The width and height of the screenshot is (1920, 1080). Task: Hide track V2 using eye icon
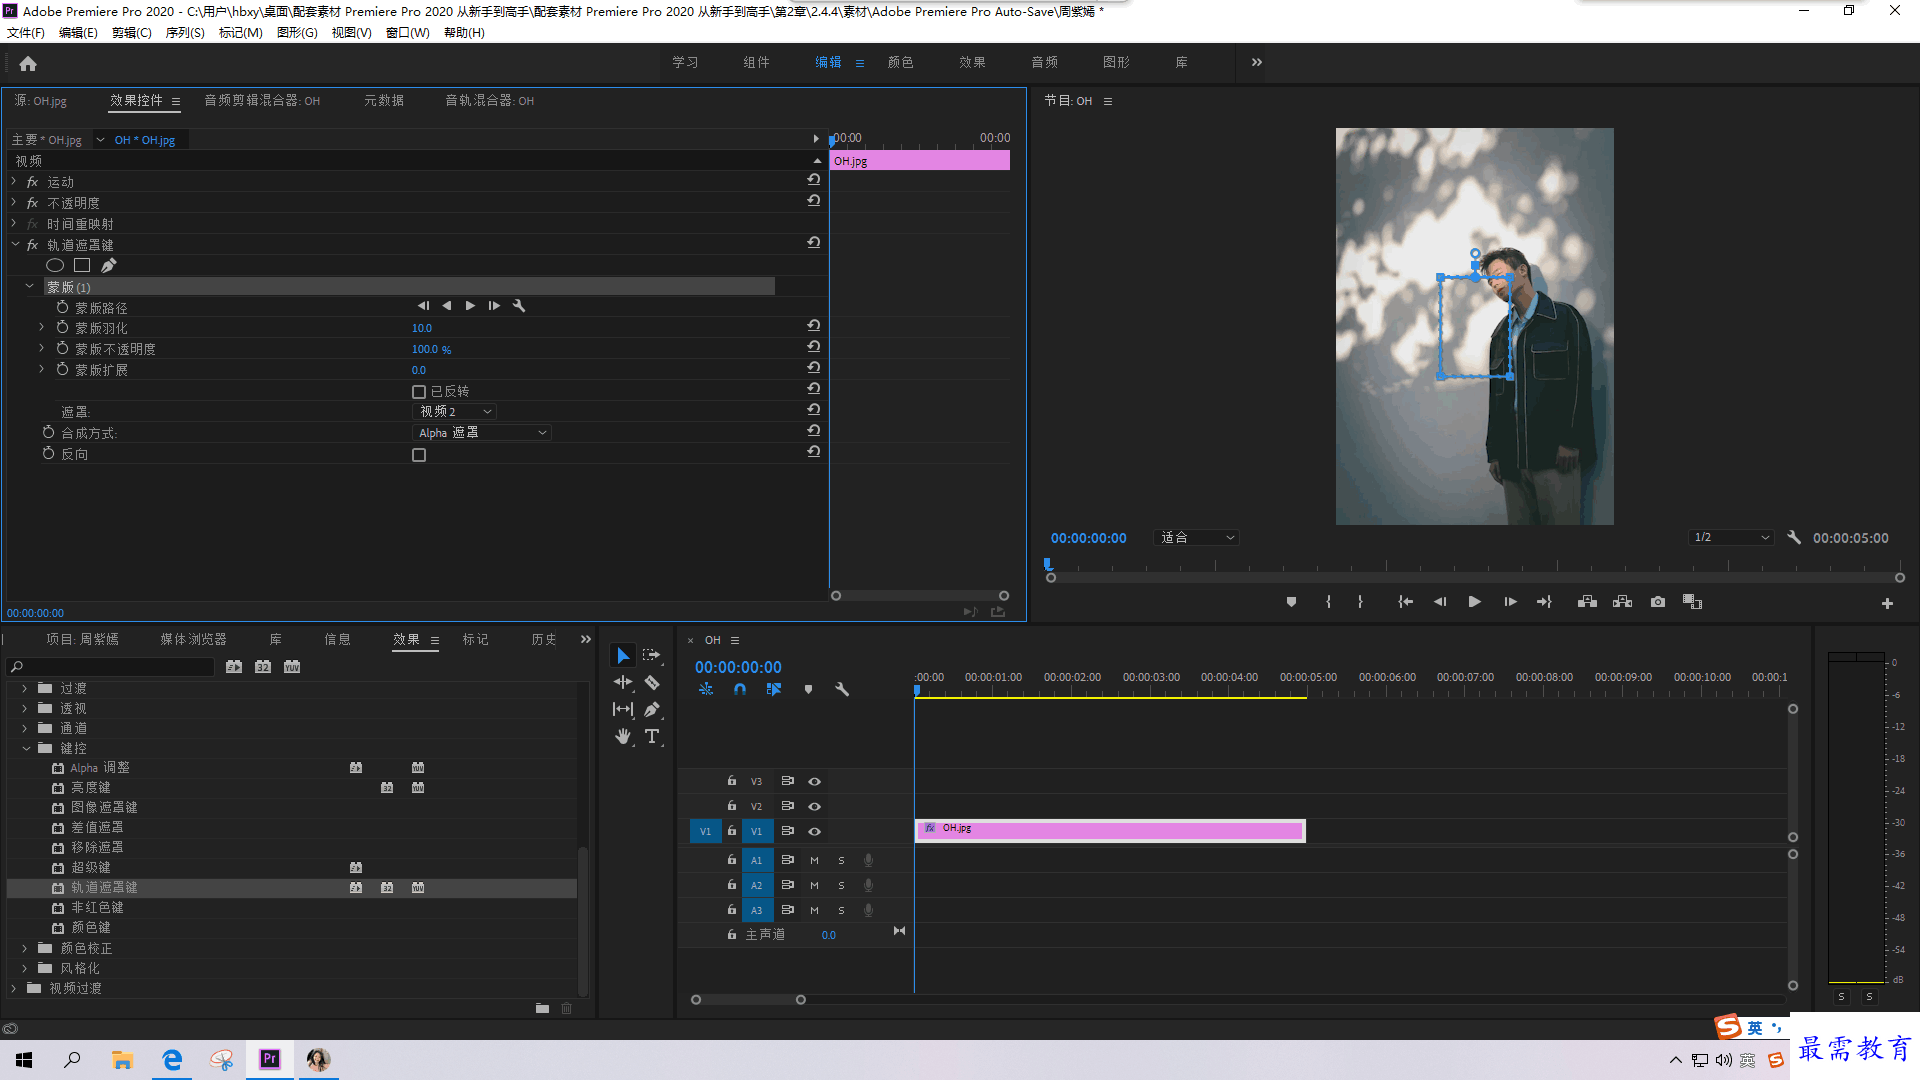point(815,806)
